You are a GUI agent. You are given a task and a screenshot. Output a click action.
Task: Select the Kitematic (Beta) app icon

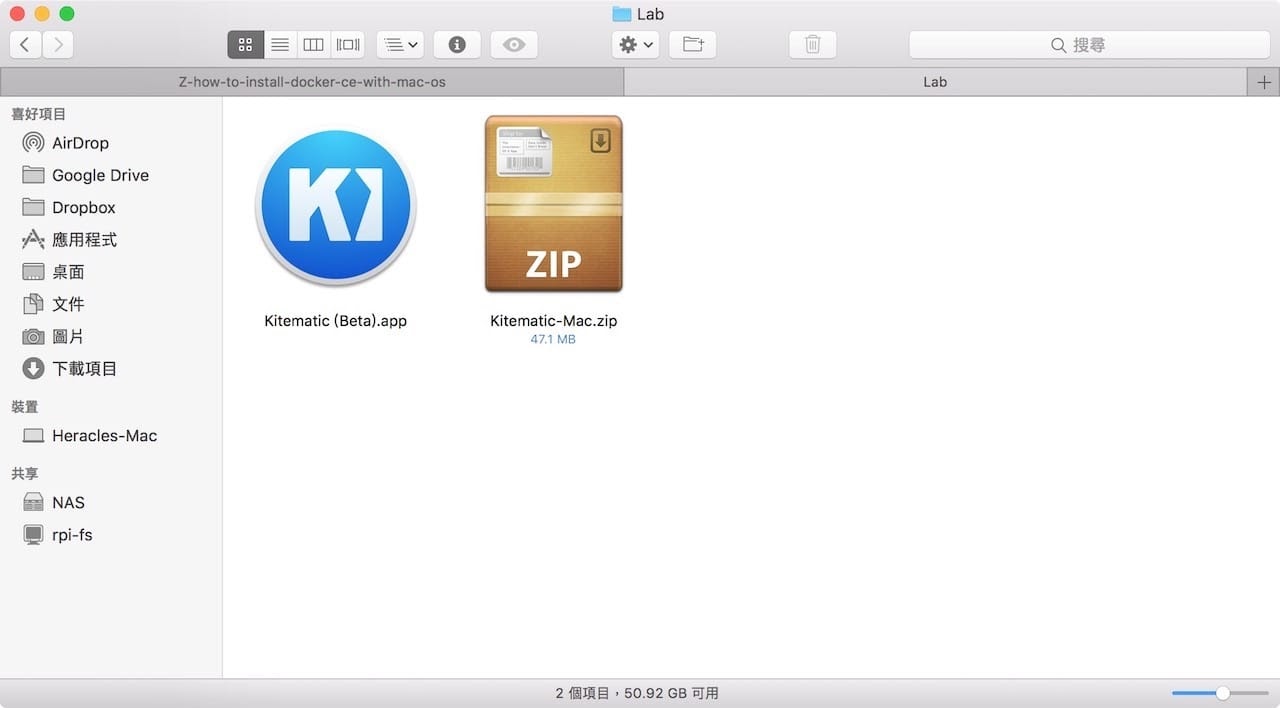(x=335, y=206)
